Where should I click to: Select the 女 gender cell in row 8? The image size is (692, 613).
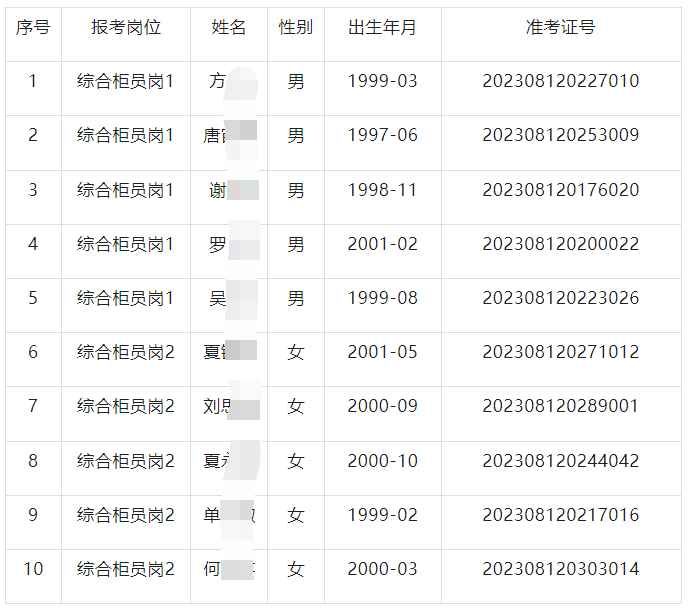click(x=295, y=461)
